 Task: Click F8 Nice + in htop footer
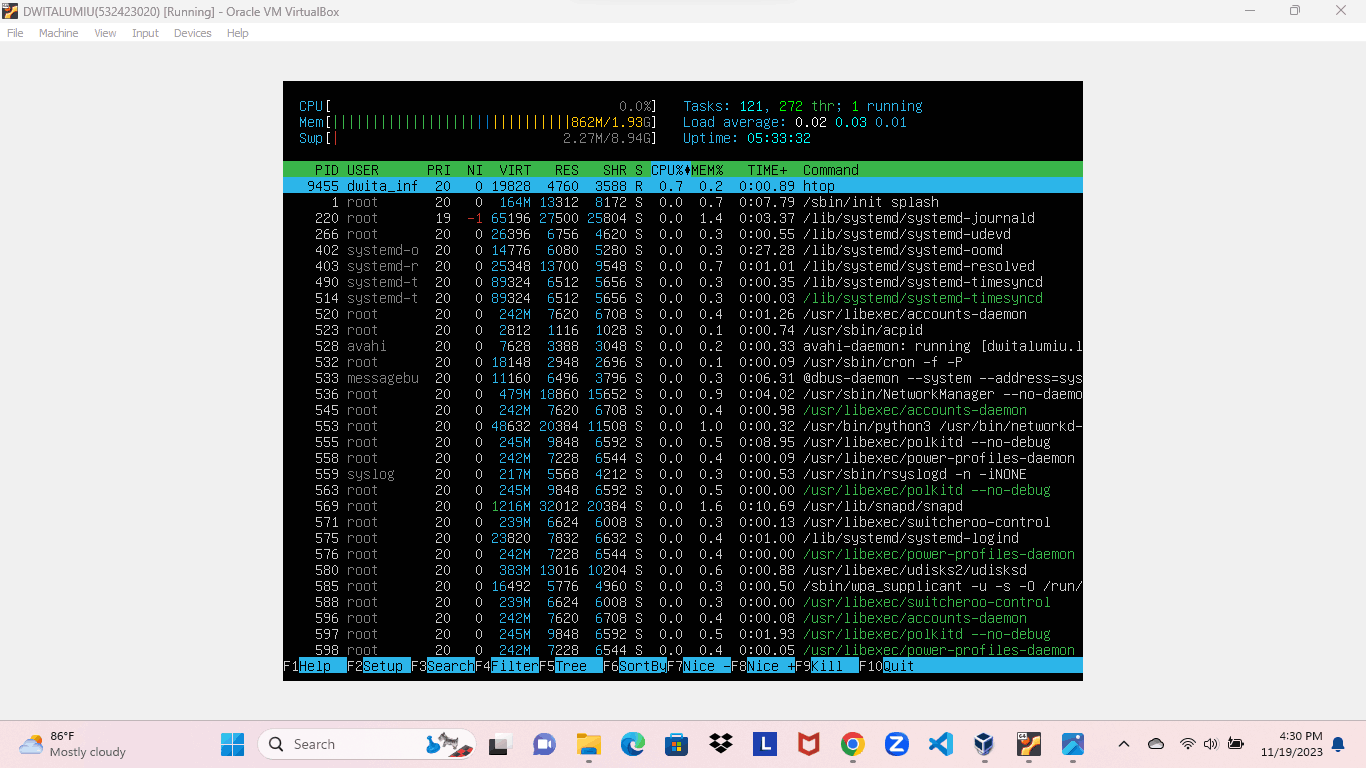[763, 666]
